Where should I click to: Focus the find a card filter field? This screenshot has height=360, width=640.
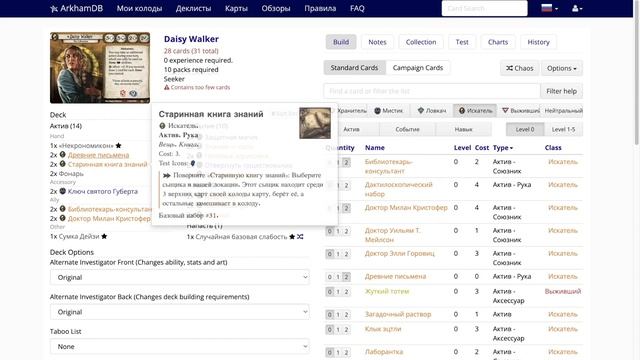click(432, 91)
